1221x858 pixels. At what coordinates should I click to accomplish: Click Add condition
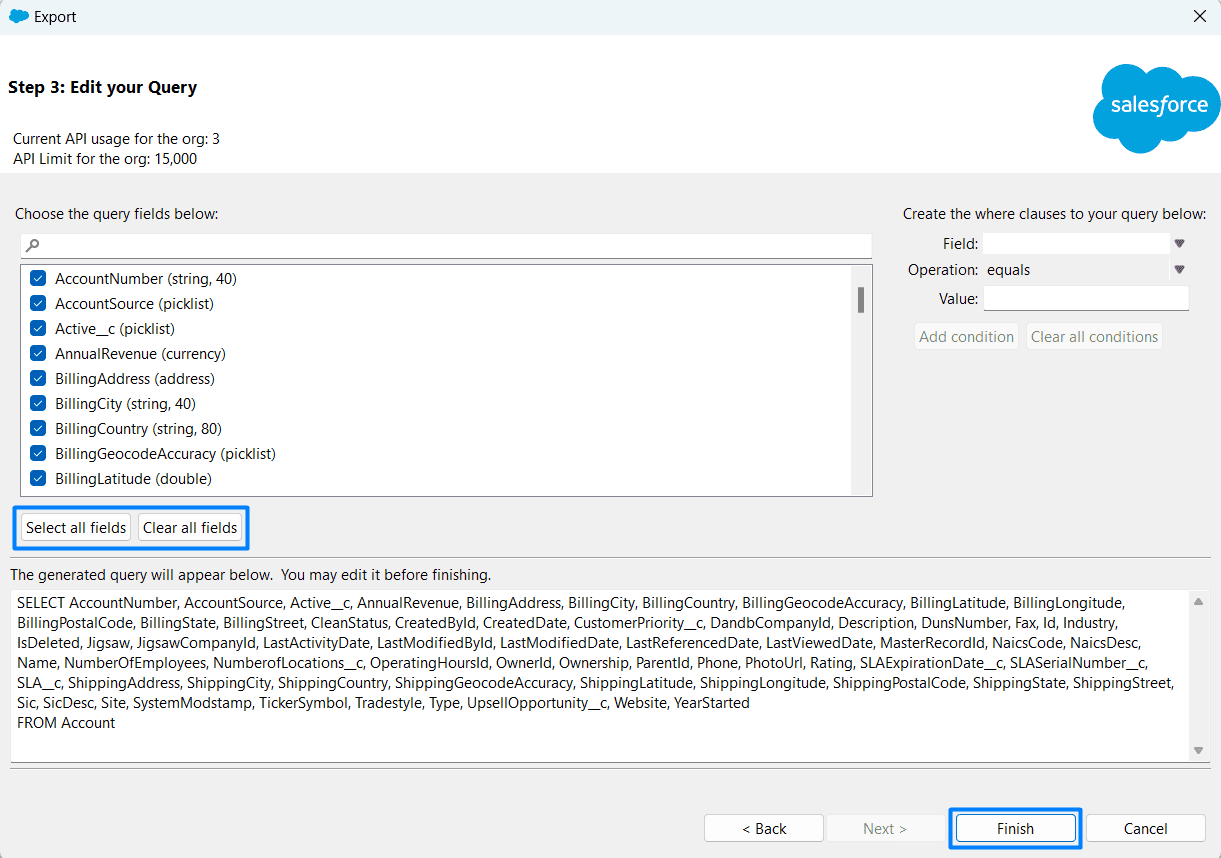click(966, 336)
